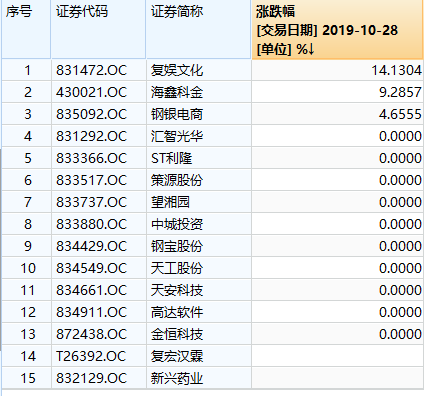The width and height of the screenshot is (427, 396).
Task: Select security code 833366.OC
Action: point(92,158)
